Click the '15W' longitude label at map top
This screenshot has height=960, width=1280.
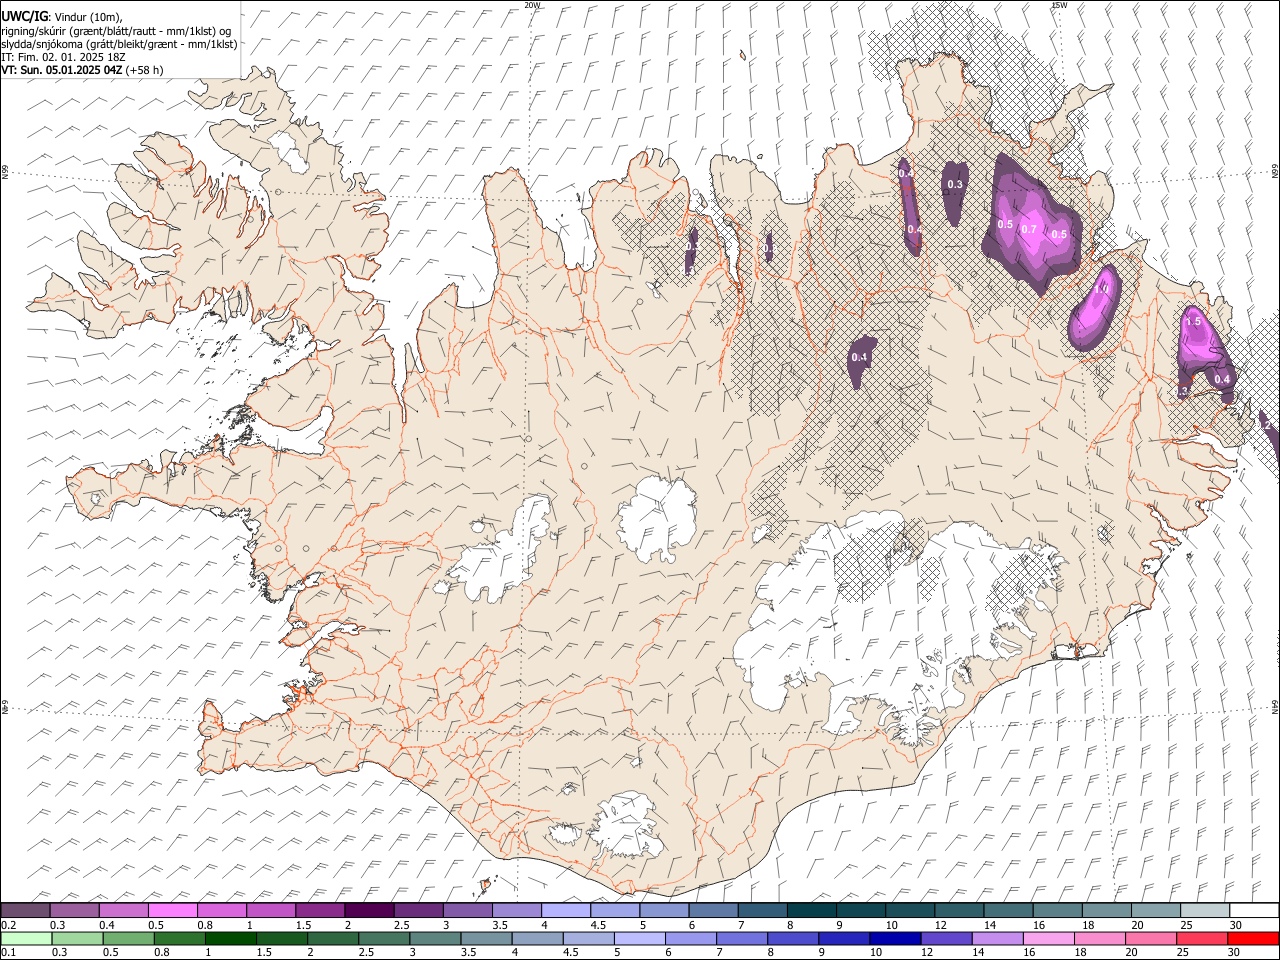click(x=1059, y=5)
